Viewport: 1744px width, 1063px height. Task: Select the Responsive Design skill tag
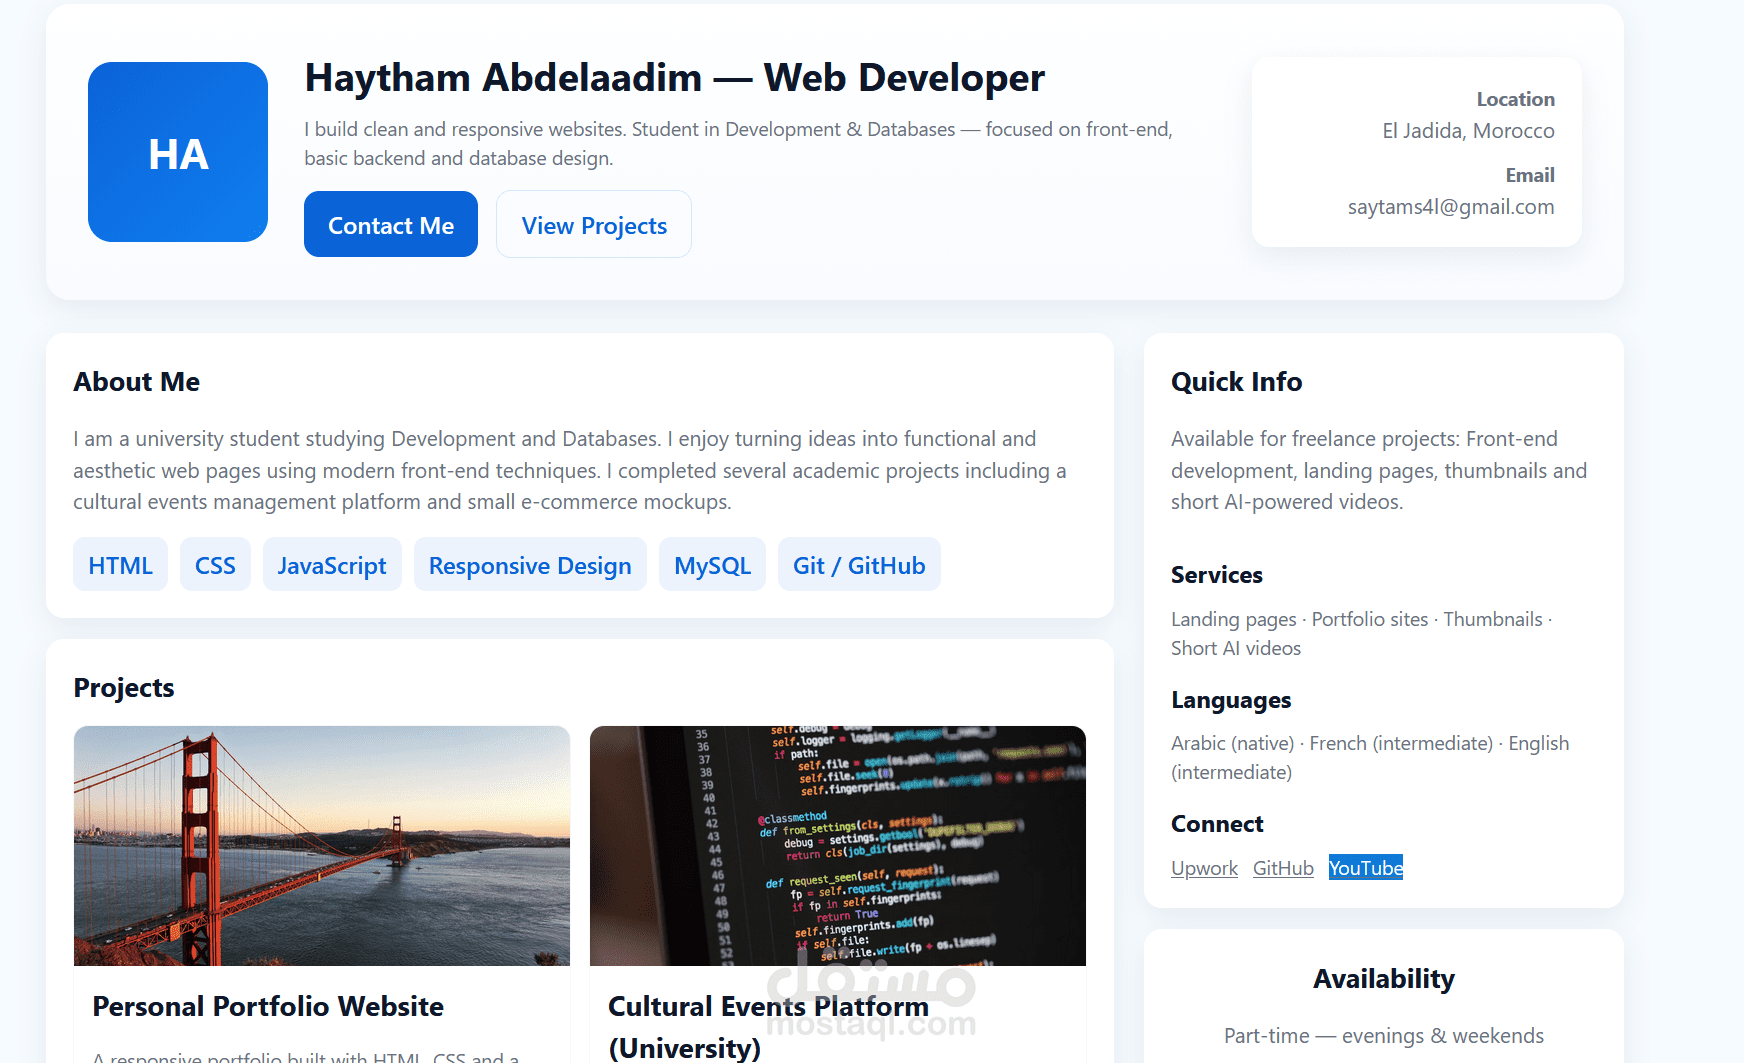(x=530, y=564)
